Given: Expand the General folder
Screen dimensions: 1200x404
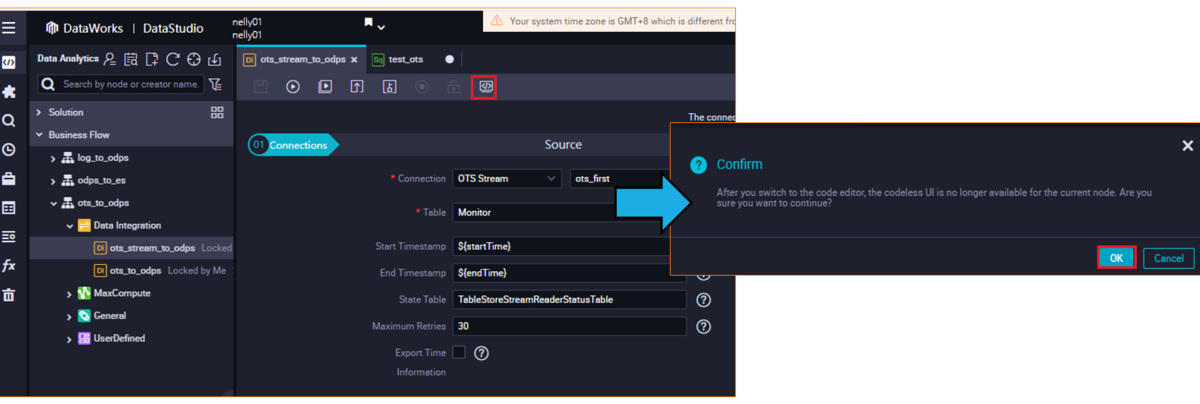Looking at the screenshot, I should 69,316.
